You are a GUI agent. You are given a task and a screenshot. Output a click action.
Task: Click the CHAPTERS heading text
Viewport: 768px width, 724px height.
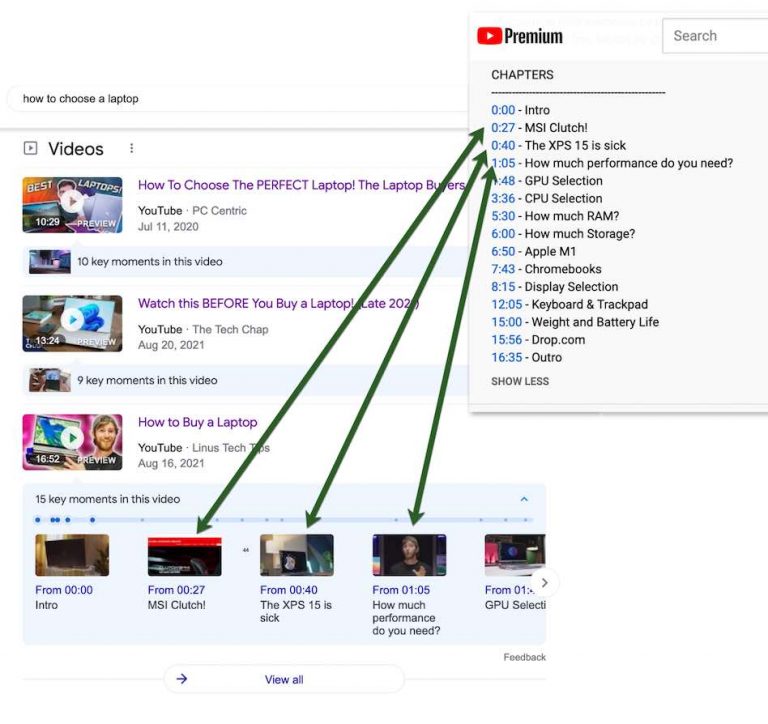tap(522, 74)
